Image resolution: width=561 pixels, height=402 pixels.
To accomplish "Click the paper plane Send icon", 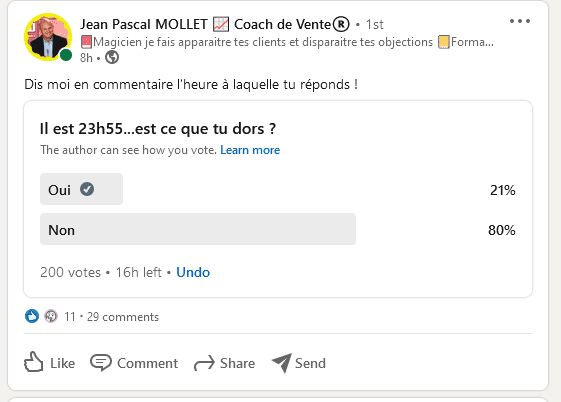I will (282, 363).
